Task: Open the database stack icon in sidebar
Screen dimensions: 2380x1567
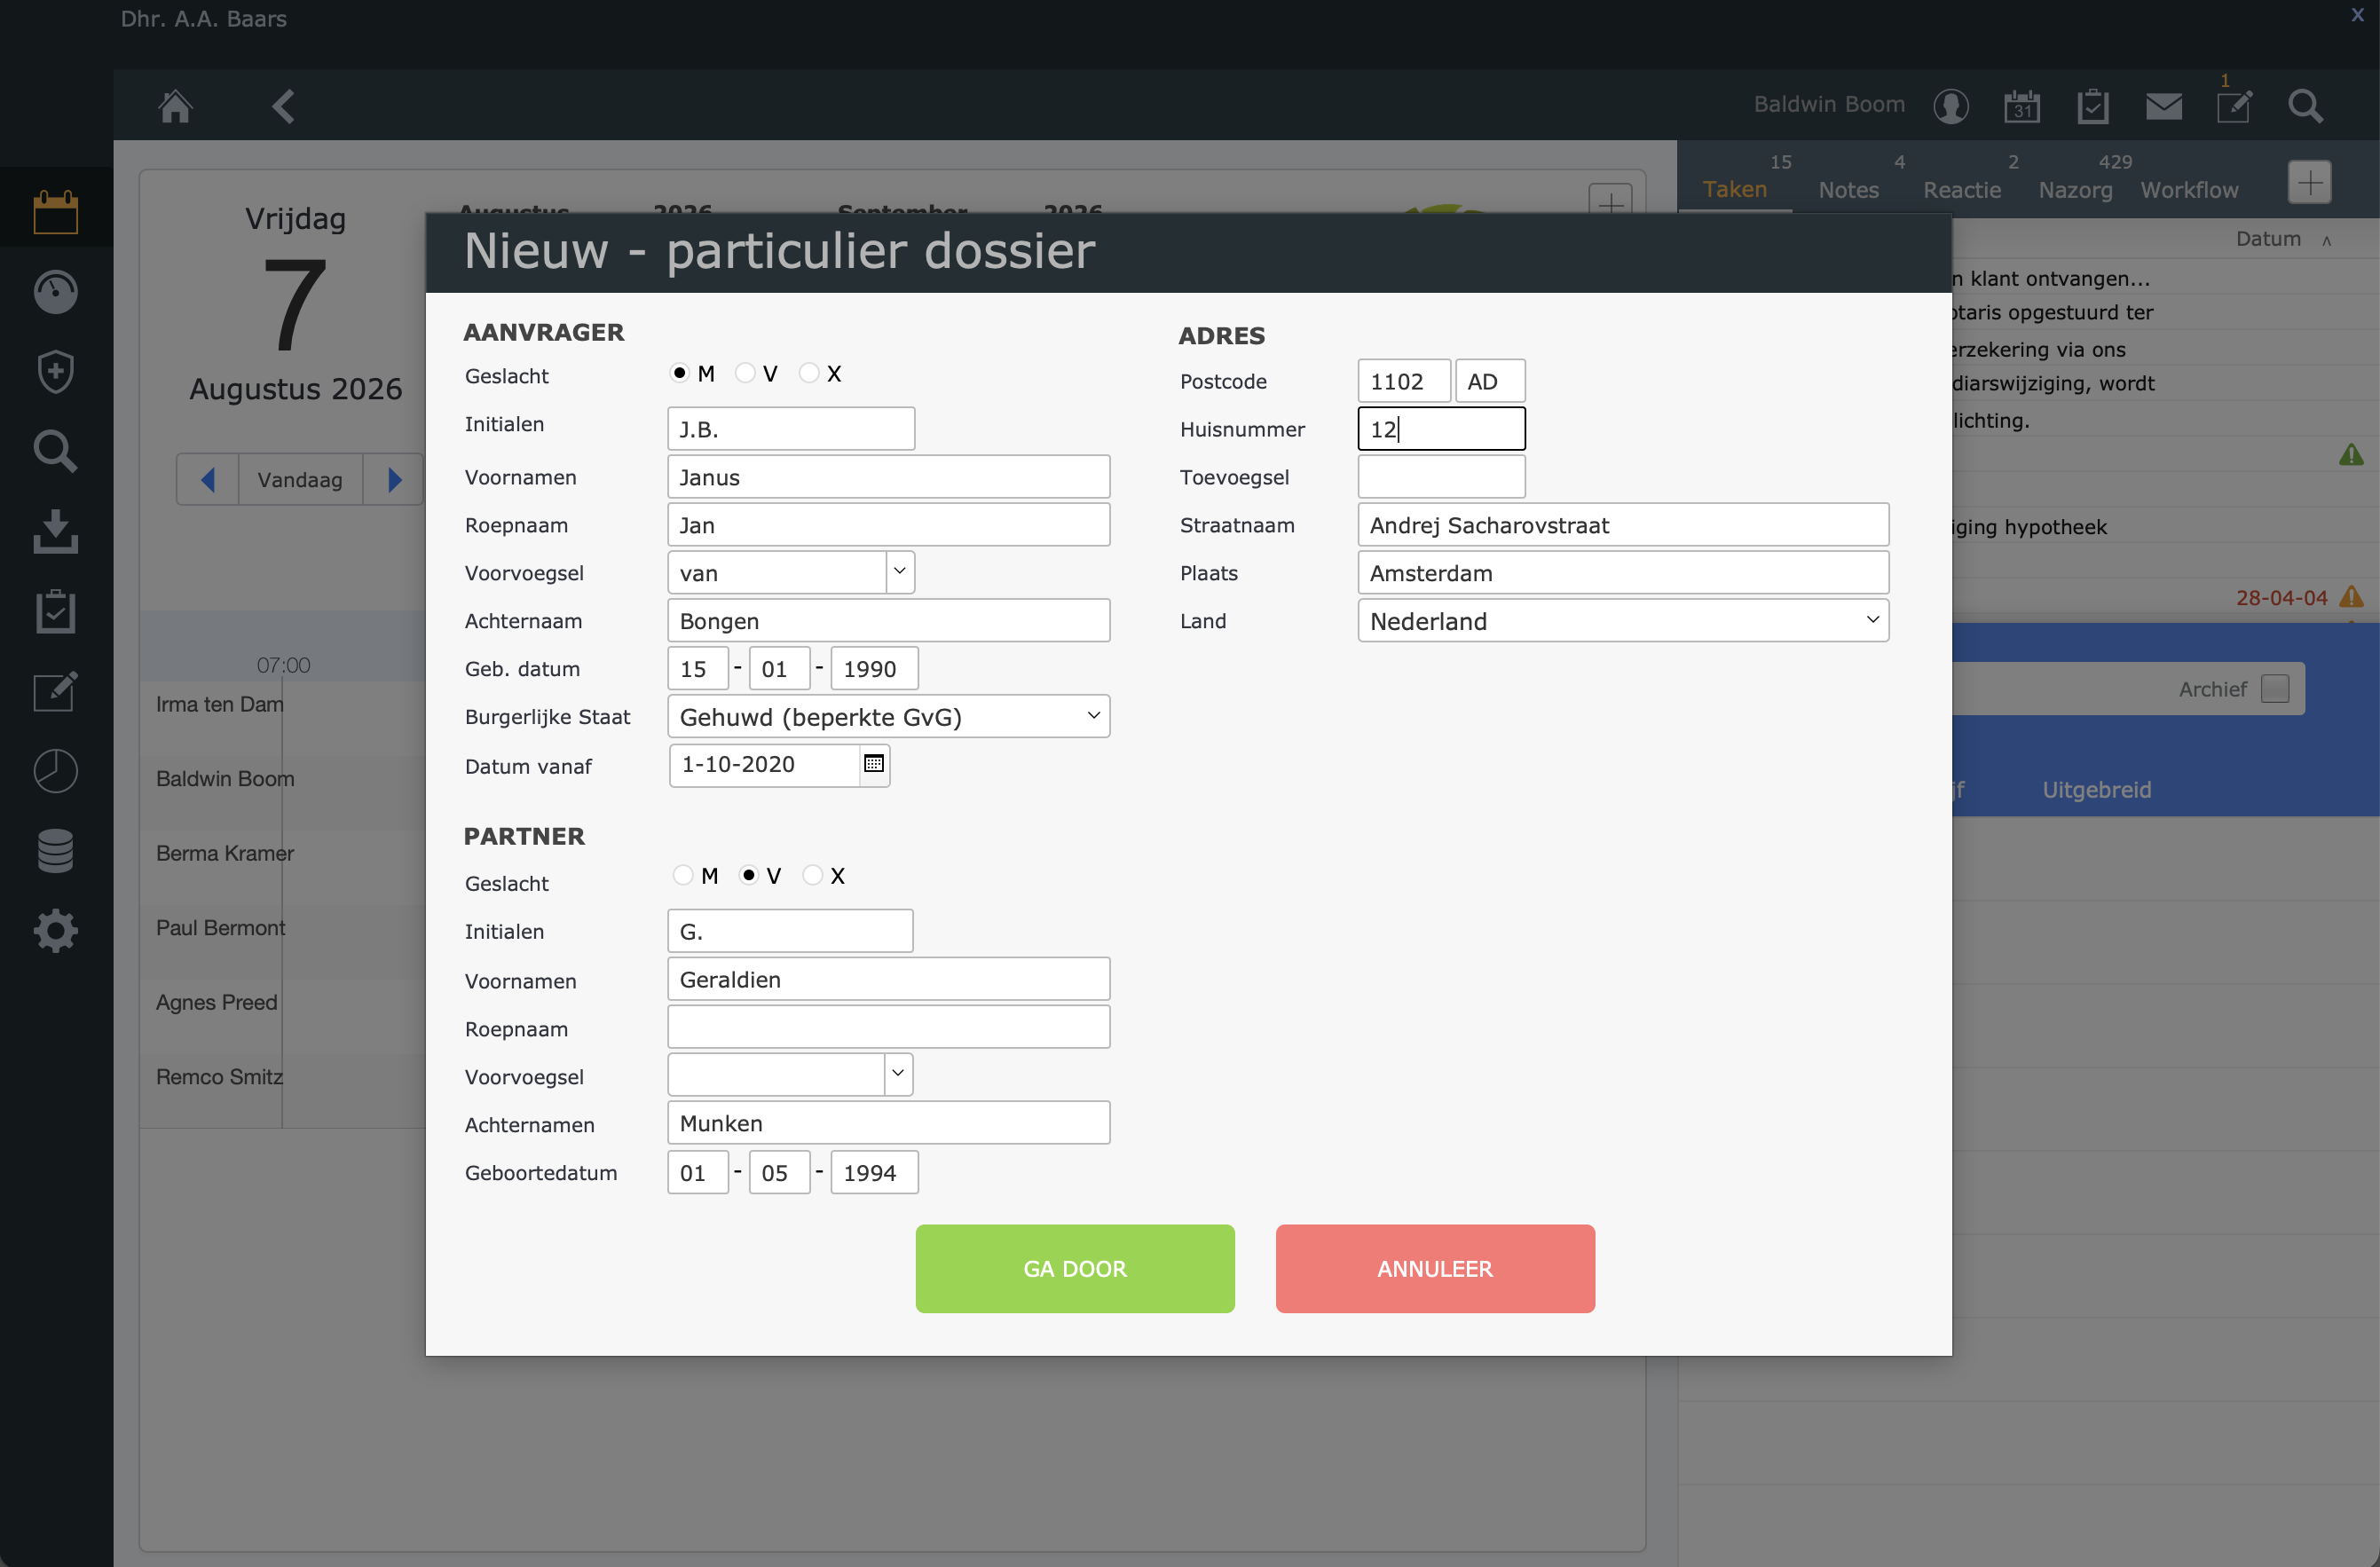Action: click(x=56, y=851)
